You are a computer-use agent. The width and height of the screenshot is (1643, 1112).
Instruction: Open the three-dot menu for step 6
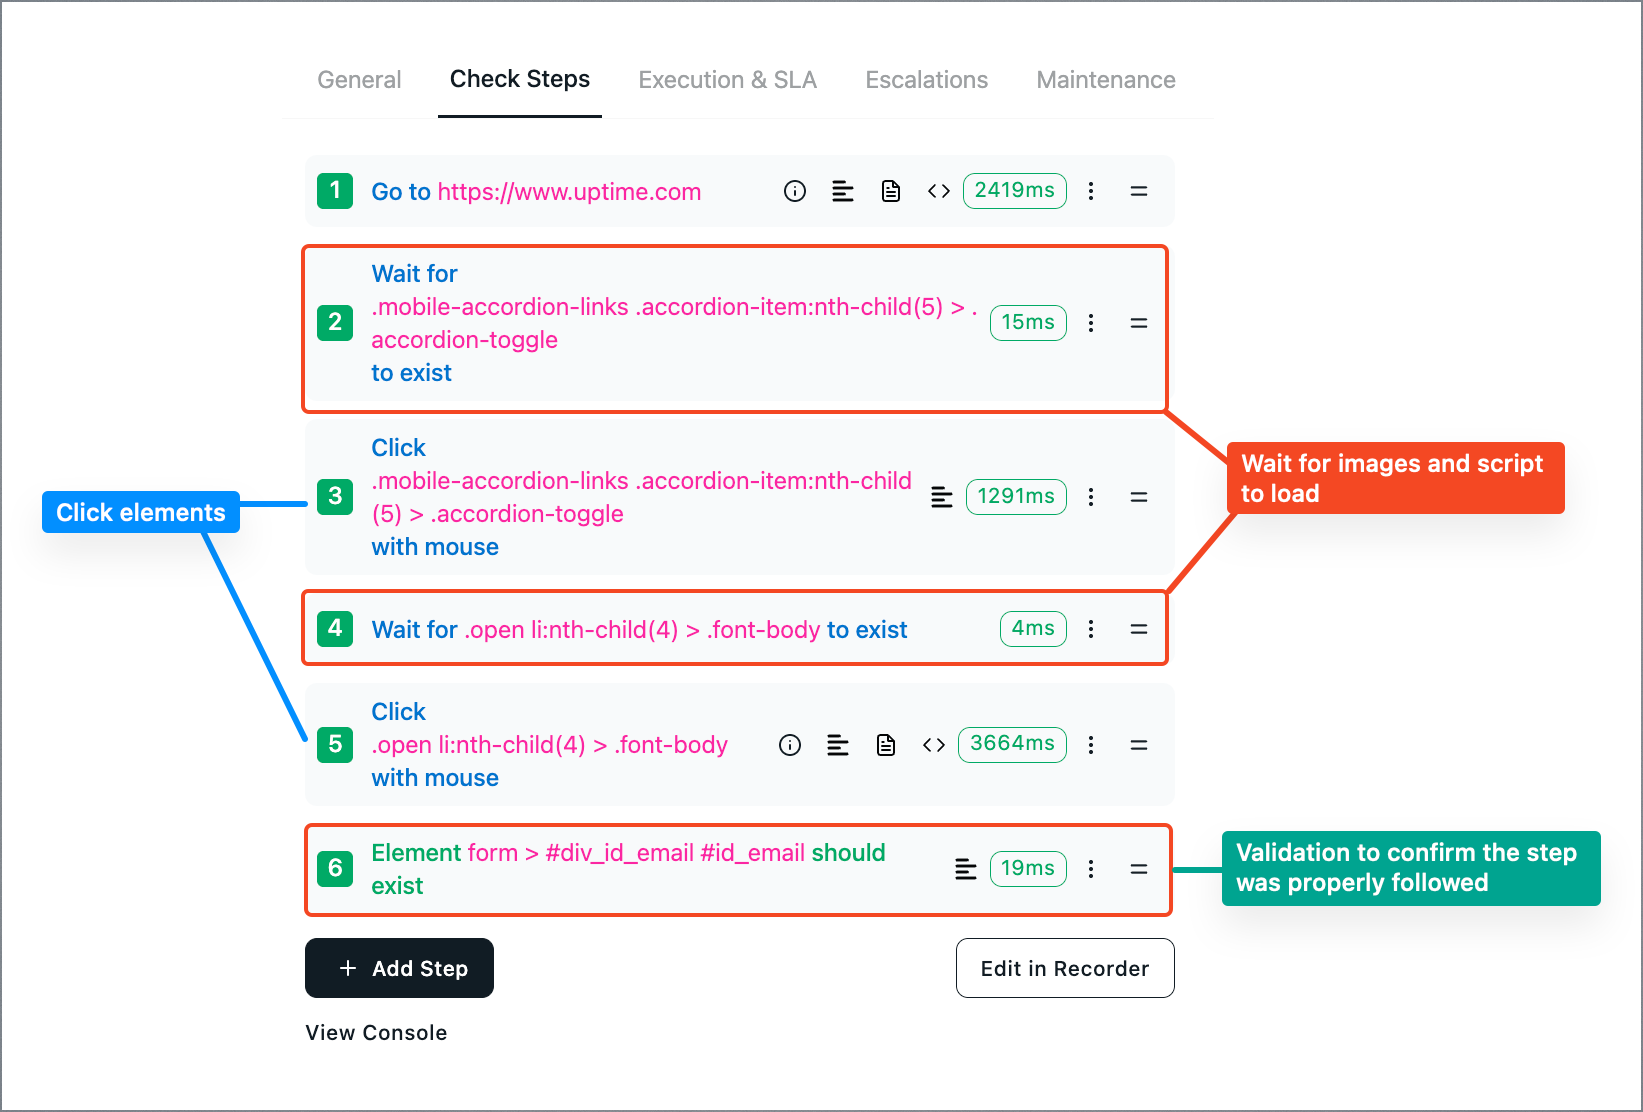pos(1091,869)
